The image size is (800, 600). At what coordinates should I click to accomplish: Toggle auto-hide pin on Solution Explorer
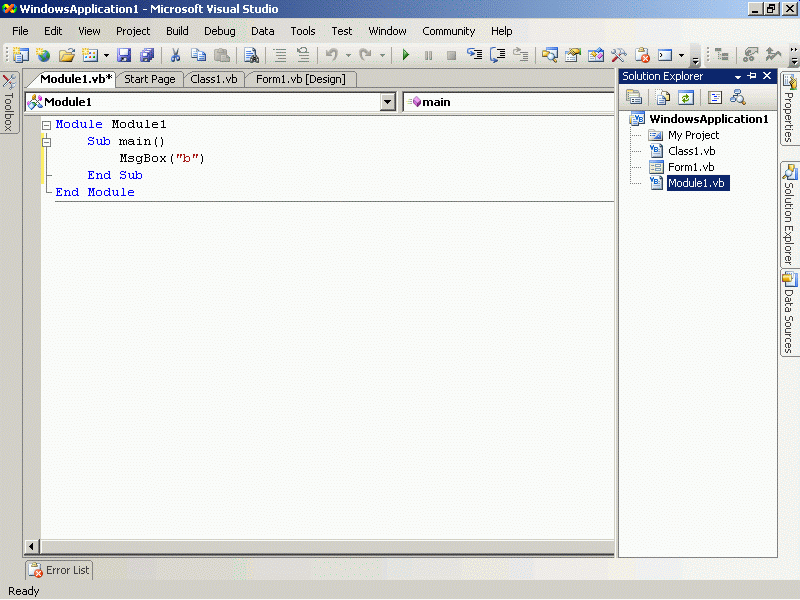(x=752, y=76)
